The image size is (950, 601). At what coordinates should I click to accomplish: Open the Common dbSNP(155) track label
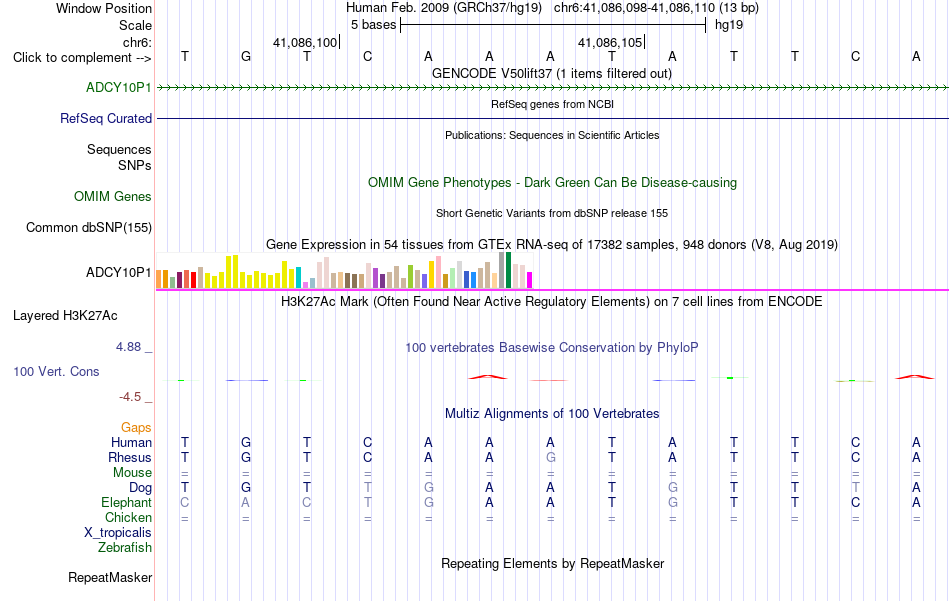pyautogui.click(x=88, y=227)
